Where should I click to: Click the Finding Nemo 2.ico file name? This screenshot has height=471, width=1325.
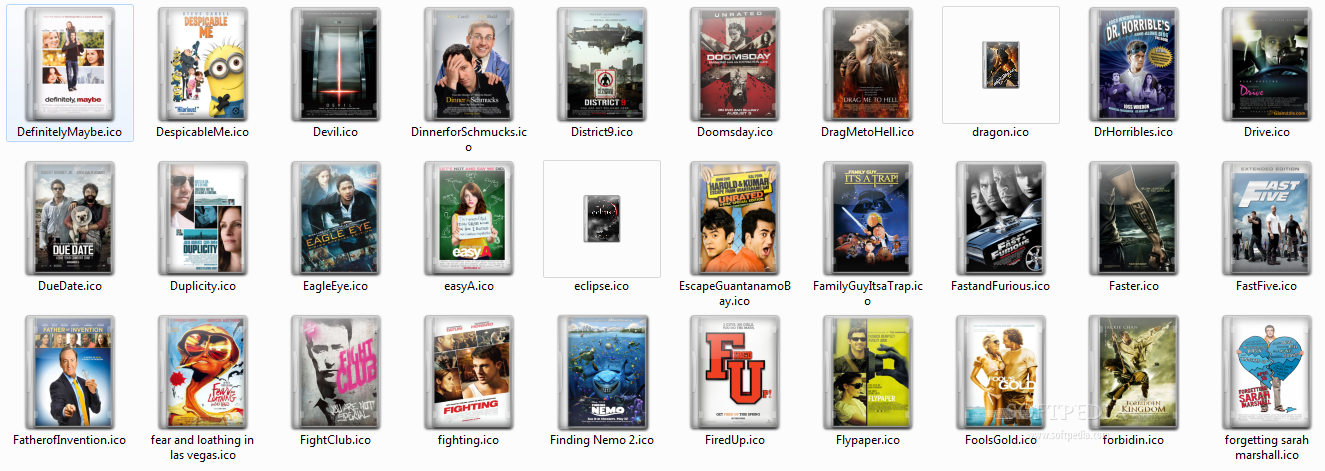click(x=602, y=440)
